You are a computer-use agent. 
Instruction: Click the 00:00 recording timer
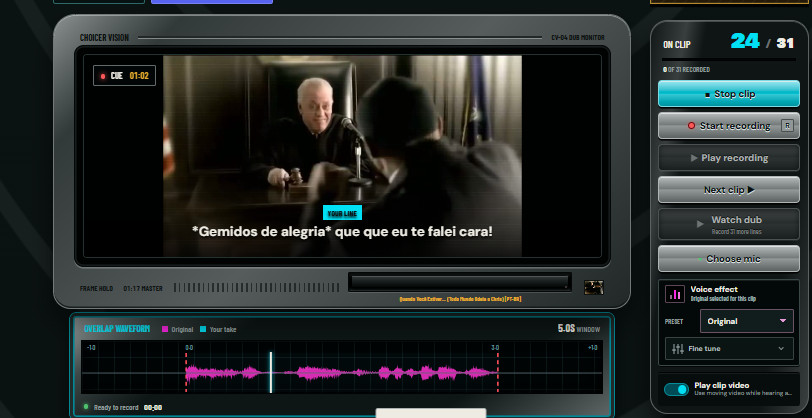point(153,408)
